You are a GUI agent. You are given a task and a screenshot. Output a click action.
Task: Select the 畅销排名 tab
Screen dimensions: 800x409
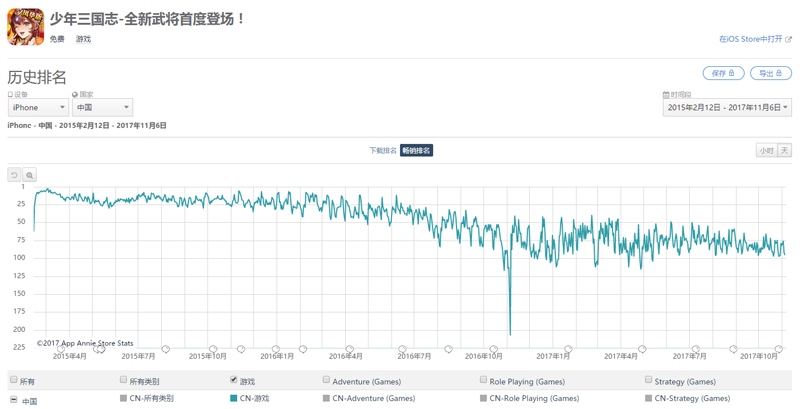tap(416, 150)
